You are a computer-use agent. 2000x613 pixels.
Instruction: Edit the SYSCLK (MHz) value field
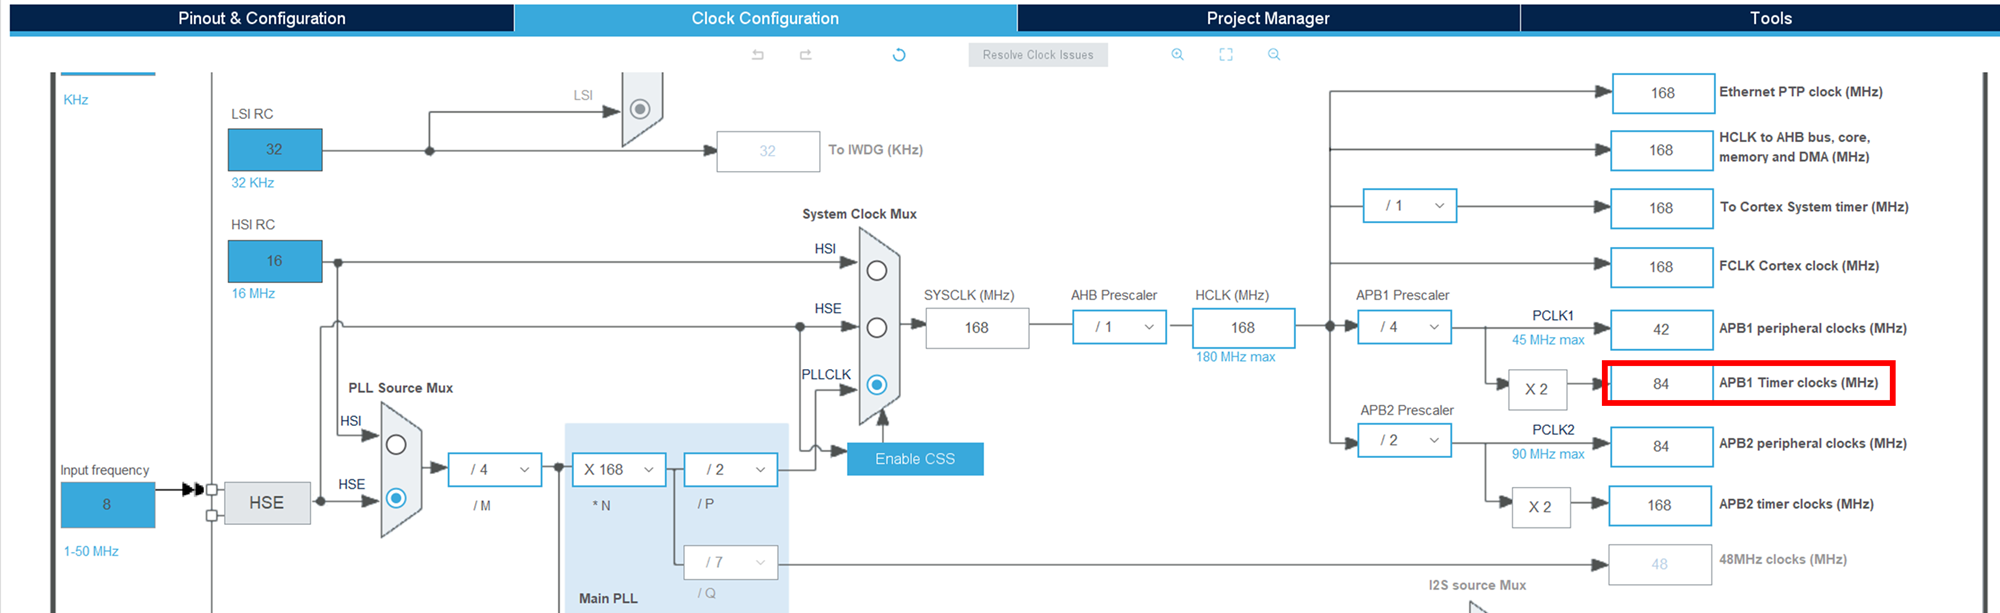click(977, 328)
